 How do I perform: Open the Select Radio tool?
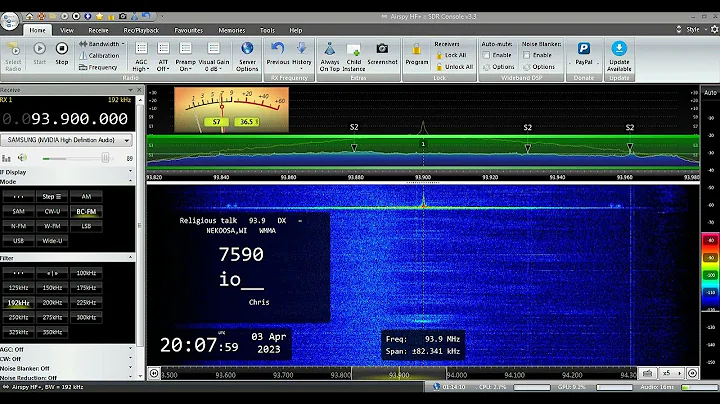pyautogui.click(x=13, y=56)
